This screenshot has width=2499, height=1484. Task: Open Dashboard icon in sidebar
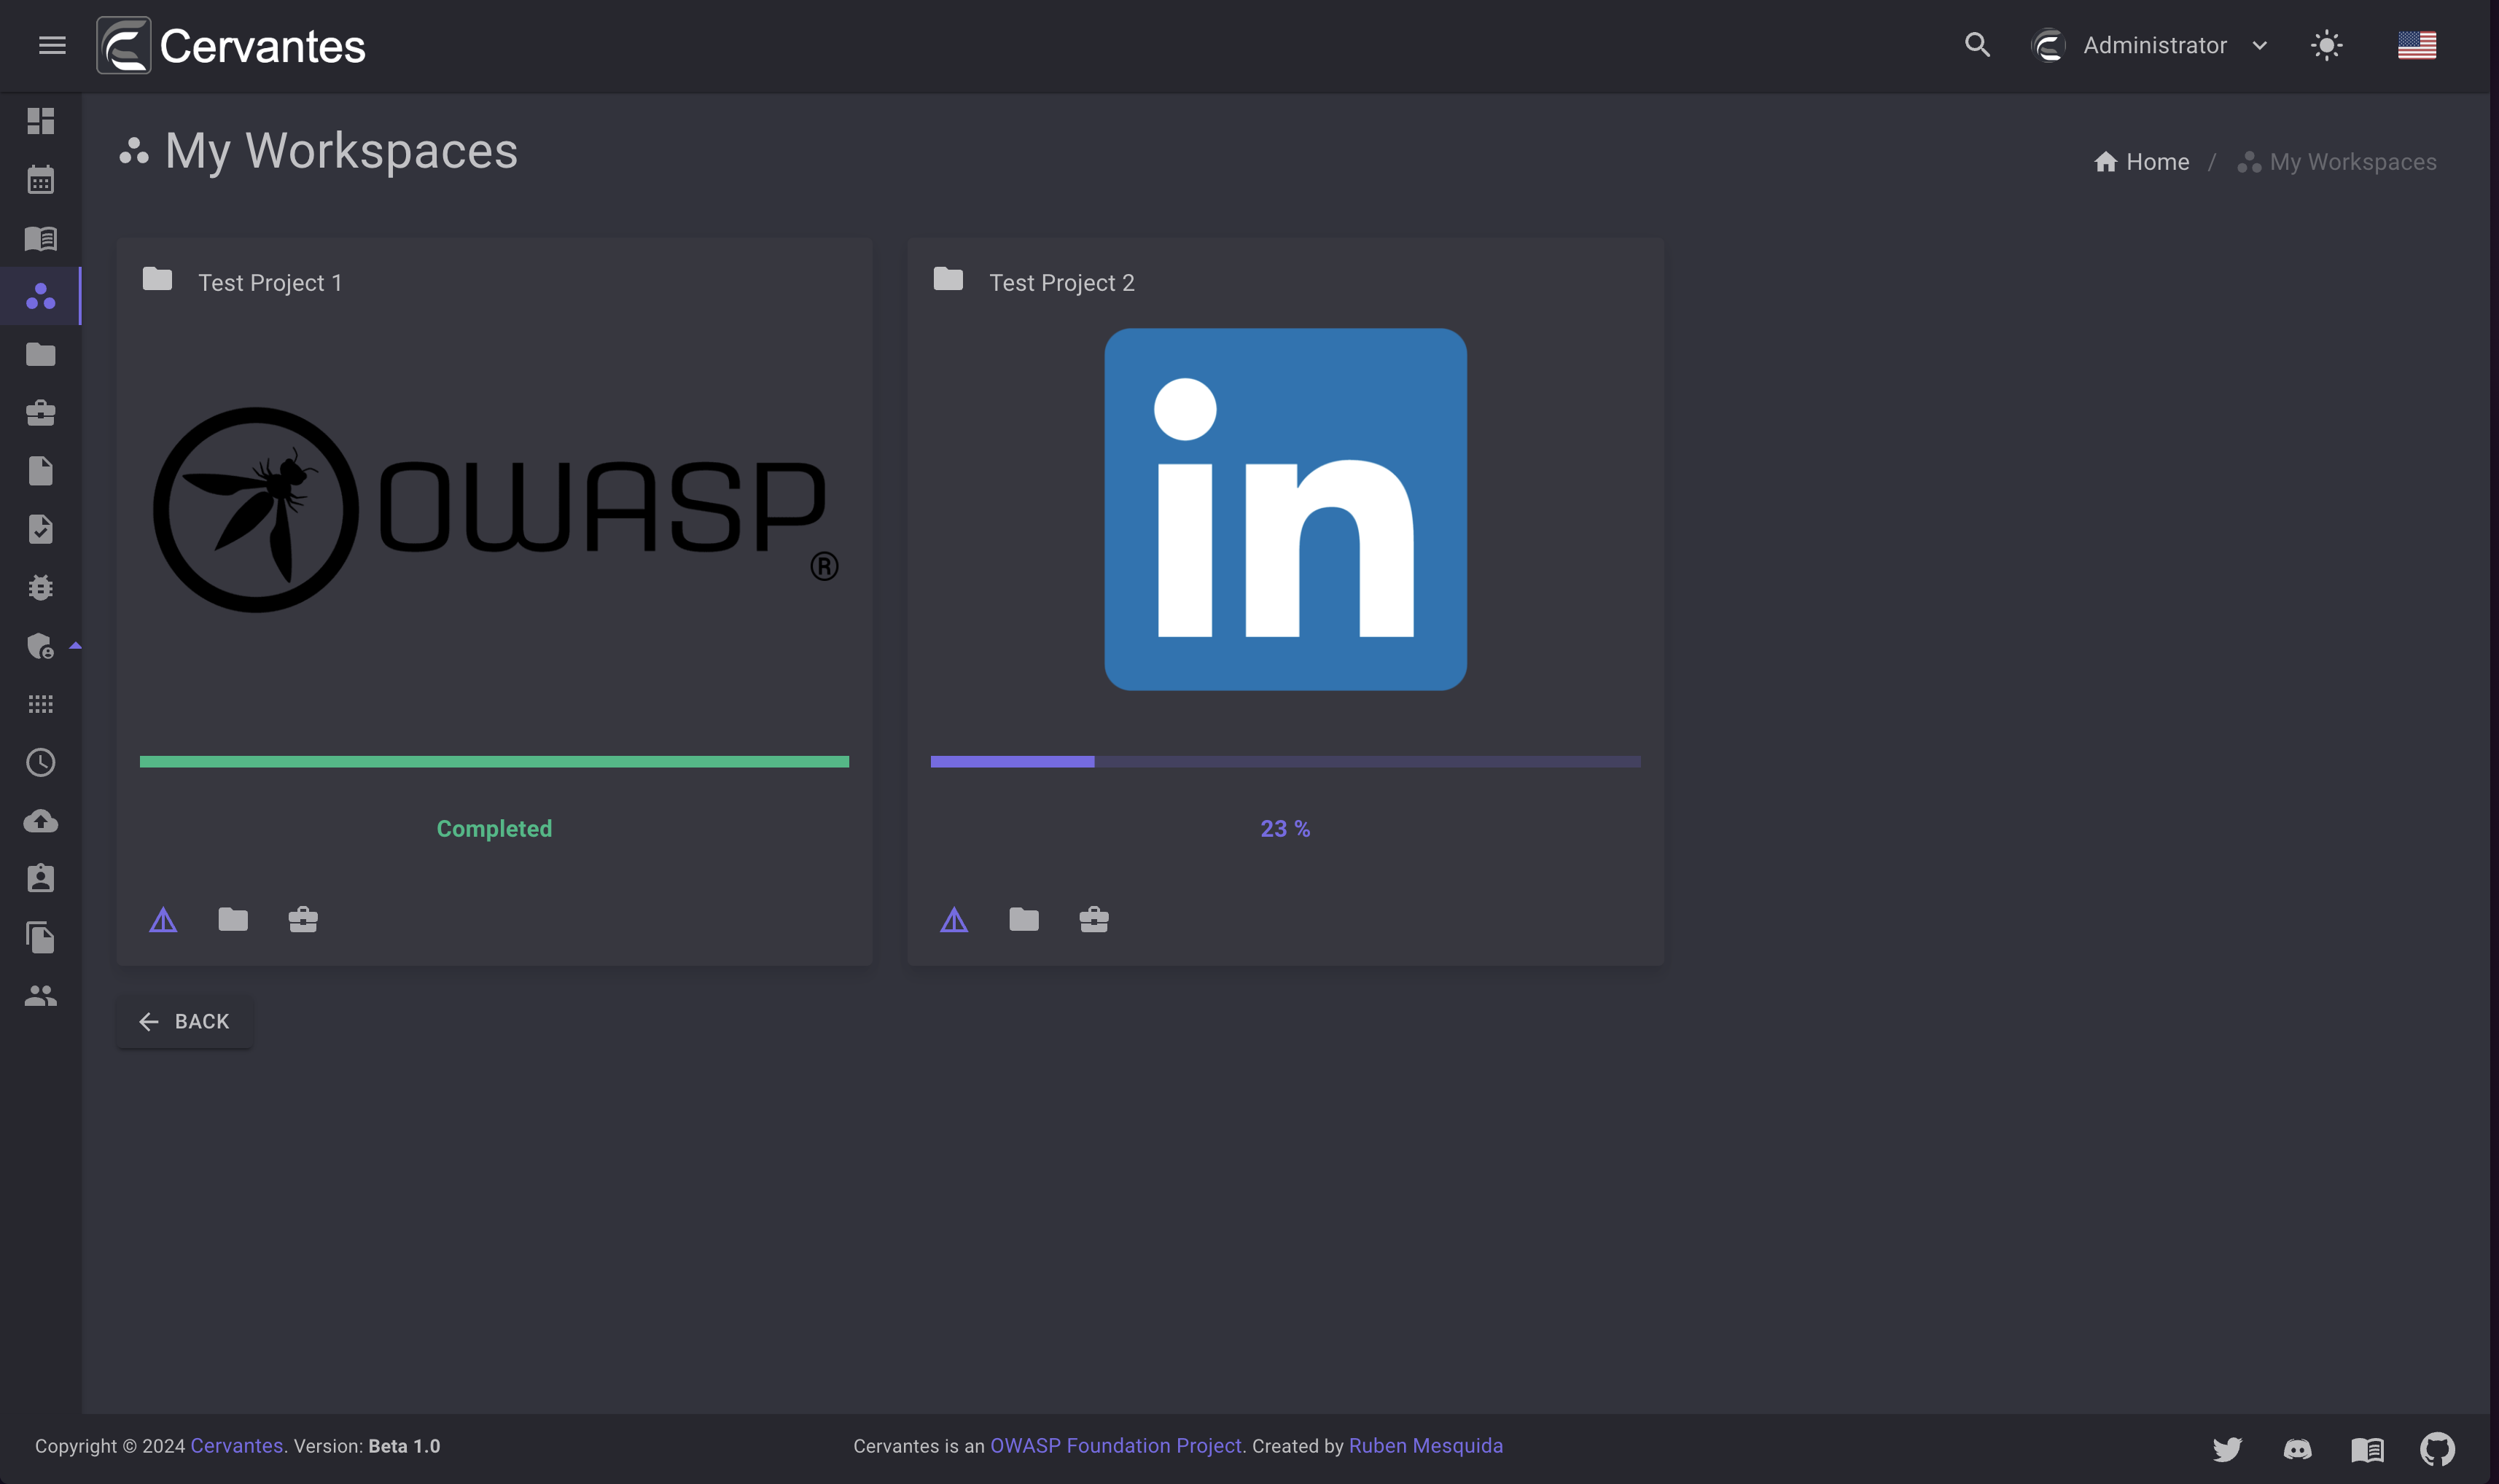41,121
